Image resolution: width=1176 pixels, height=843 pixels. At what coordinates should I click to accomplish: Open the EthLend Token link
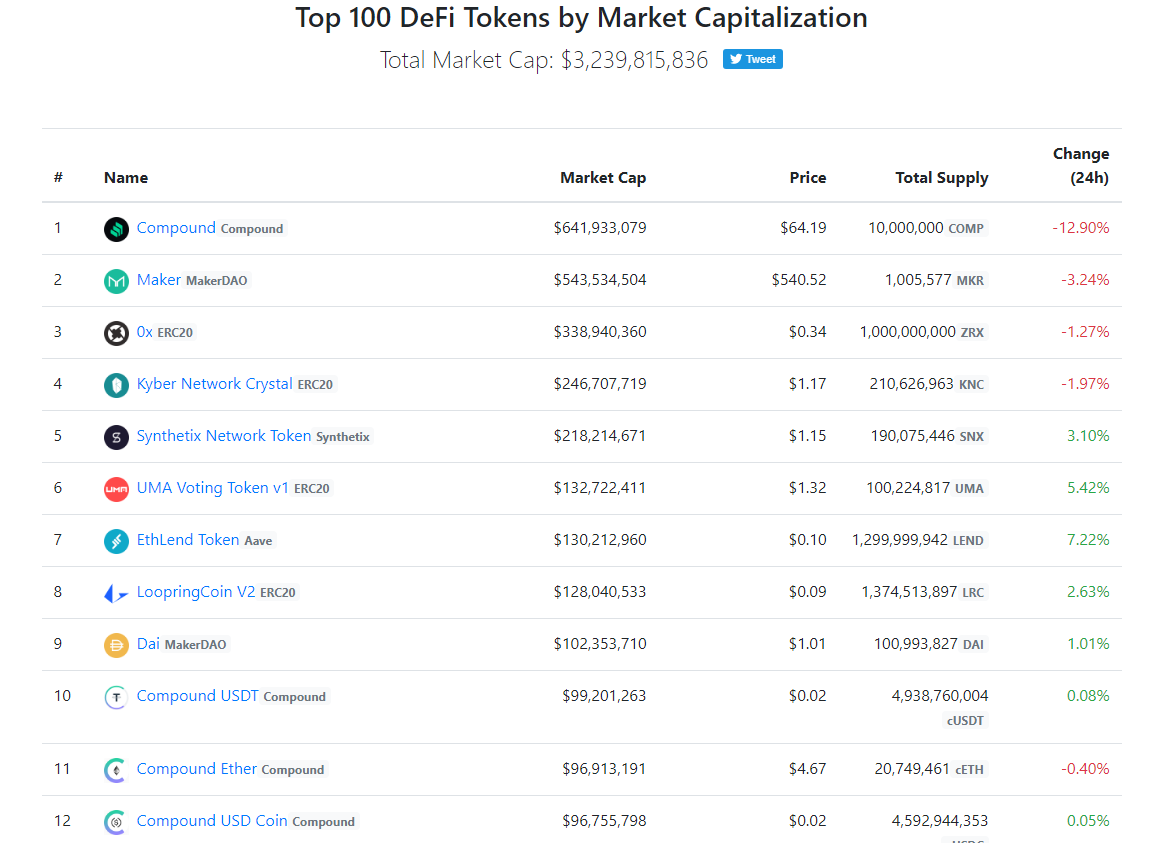point(188,540)
